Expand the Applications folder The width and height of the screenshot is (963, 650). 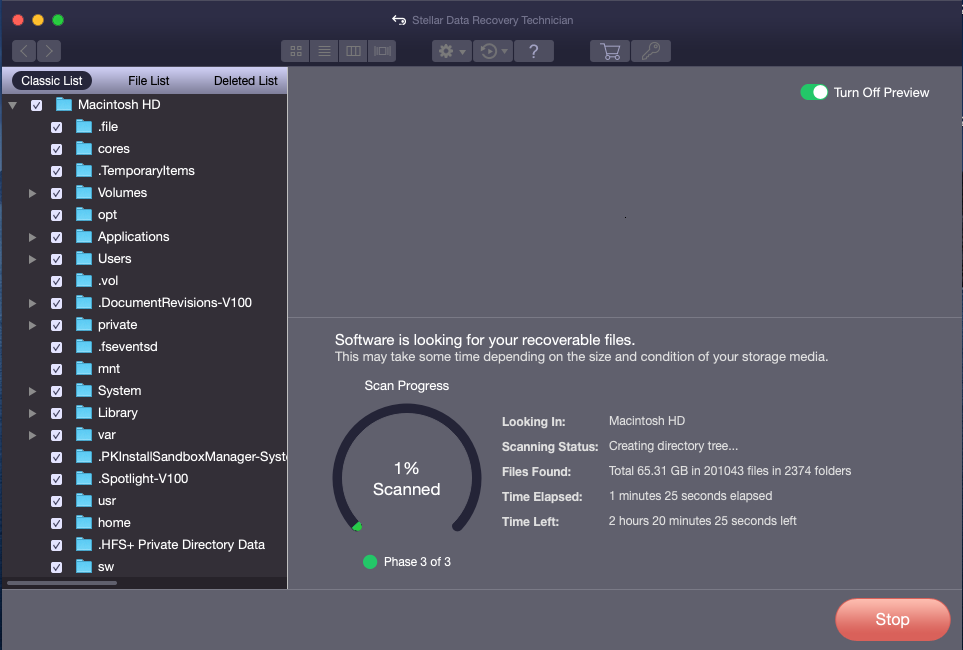[33, 237]
